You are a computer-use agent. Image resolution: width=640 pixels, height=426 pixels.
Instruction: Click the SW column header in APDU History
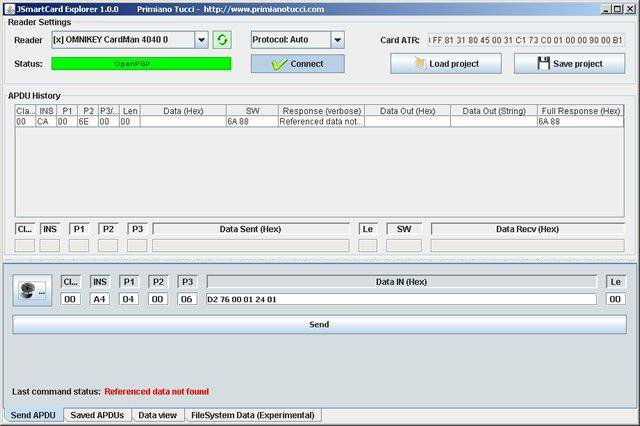(252, 111)
